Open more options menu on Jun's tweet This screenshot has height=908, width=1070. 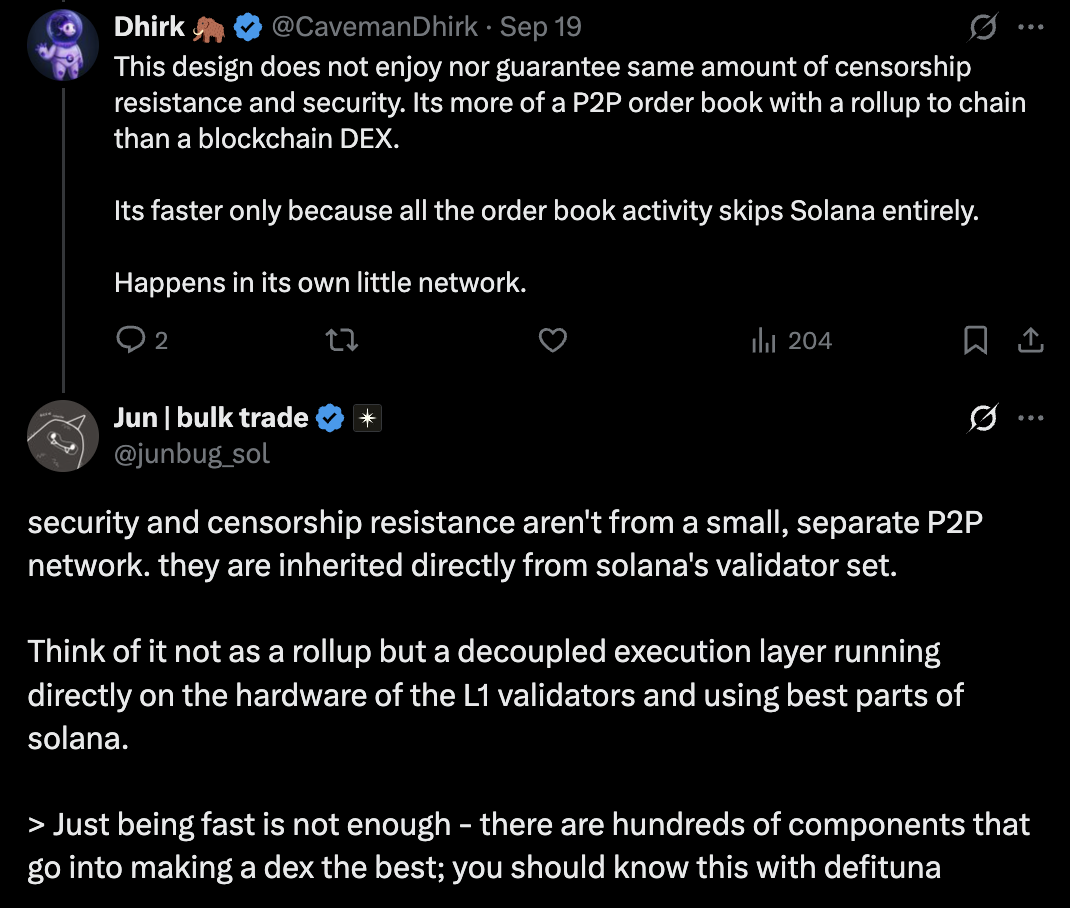1030,419
